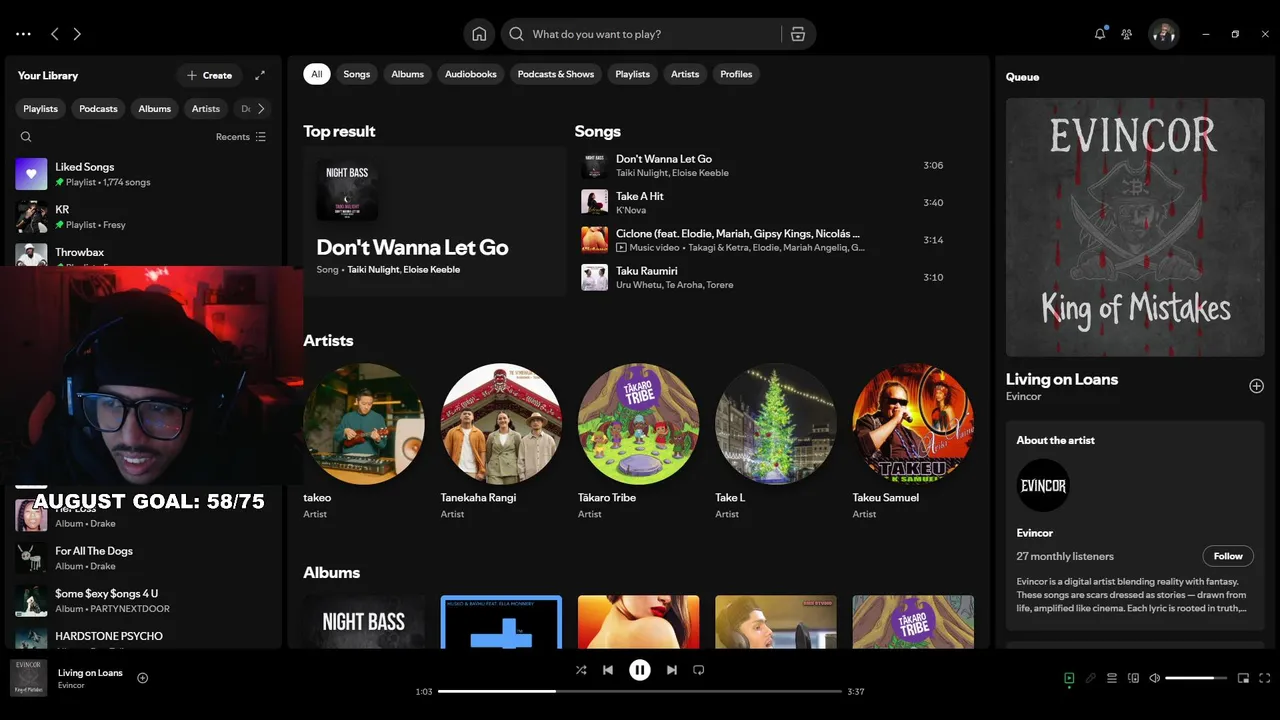1280x720 pixels.
Task: Filter library by Albums chip
Action: point(155,109)
